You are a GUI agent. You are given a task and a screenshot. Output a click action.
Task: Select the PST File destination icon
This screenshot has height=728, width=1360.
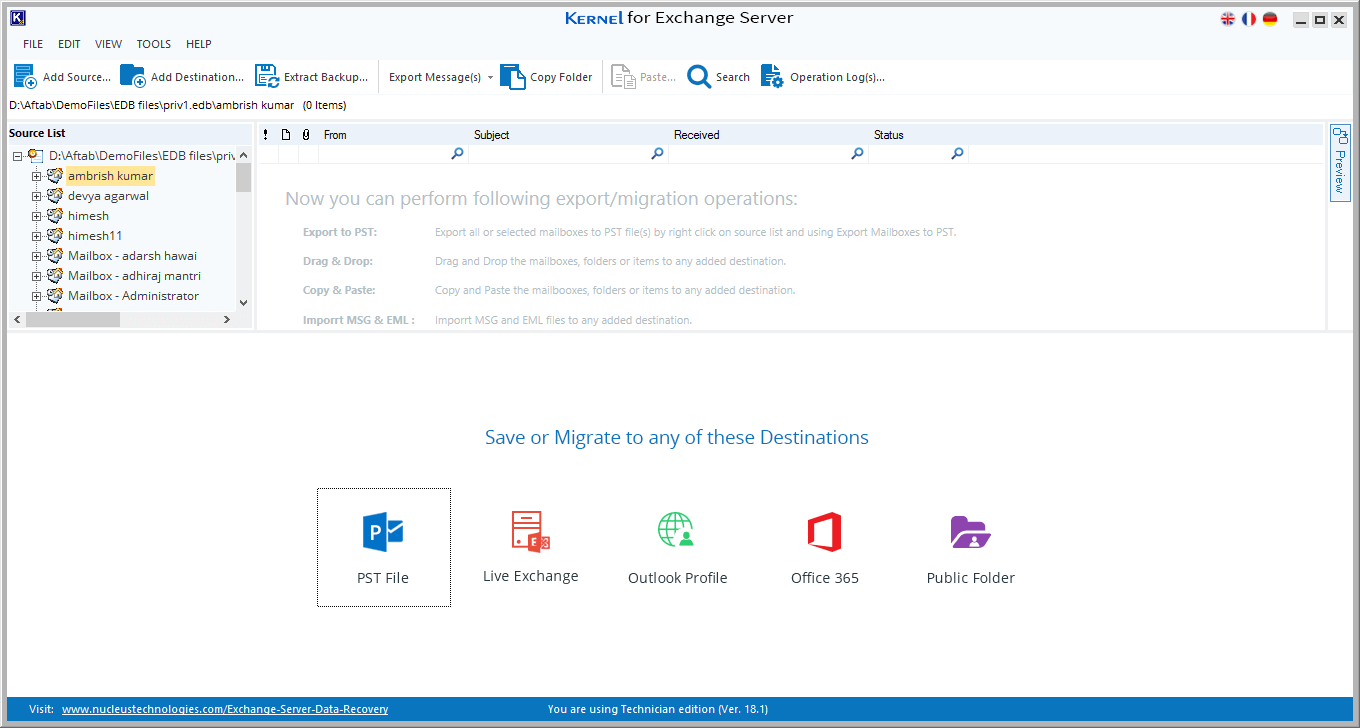click(383, 532)
